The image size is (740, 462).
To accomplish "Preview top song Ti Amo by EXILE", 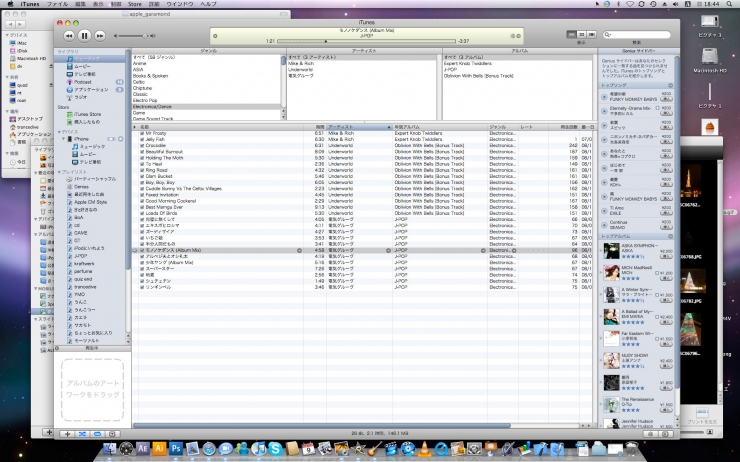I will pos(604,210).
